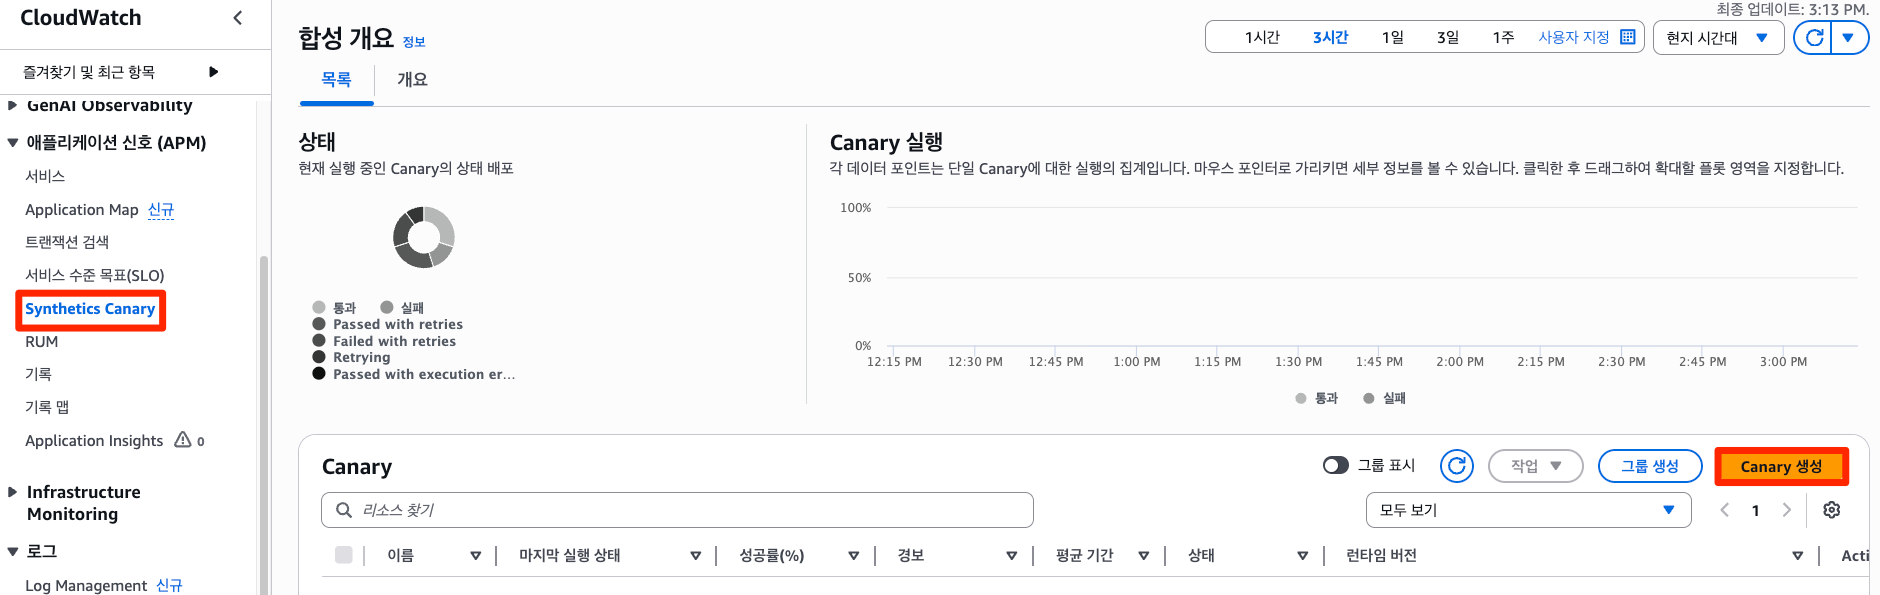
Task: Sort by 마지막 실행 상태 column arrow
Action: pyautogui.click(x=695, y=556)
